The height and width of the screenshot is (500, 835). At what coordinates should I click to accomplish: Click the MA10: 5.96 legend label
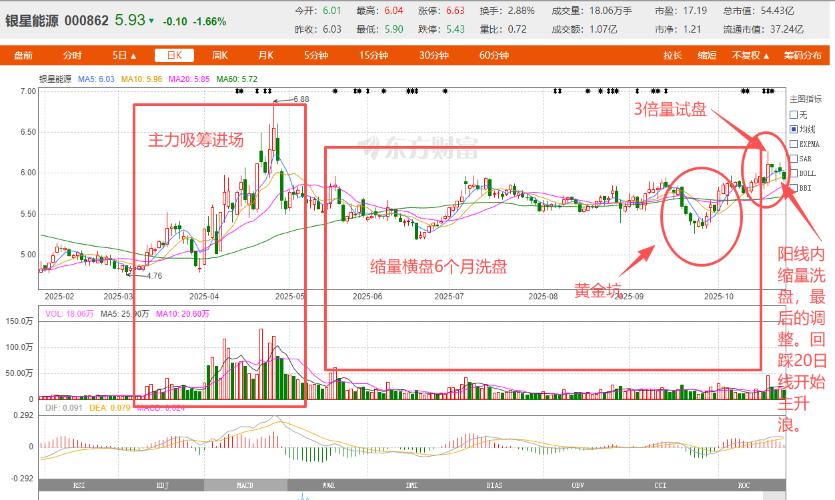tap(142, 79)
